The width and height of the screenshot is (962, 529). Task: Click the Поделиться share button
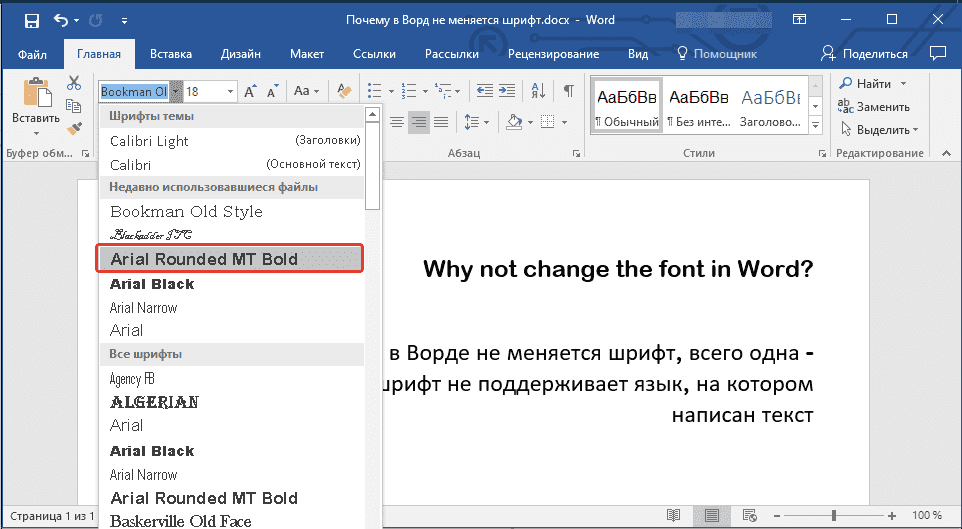pyautogui.click(x=864, y=54)
